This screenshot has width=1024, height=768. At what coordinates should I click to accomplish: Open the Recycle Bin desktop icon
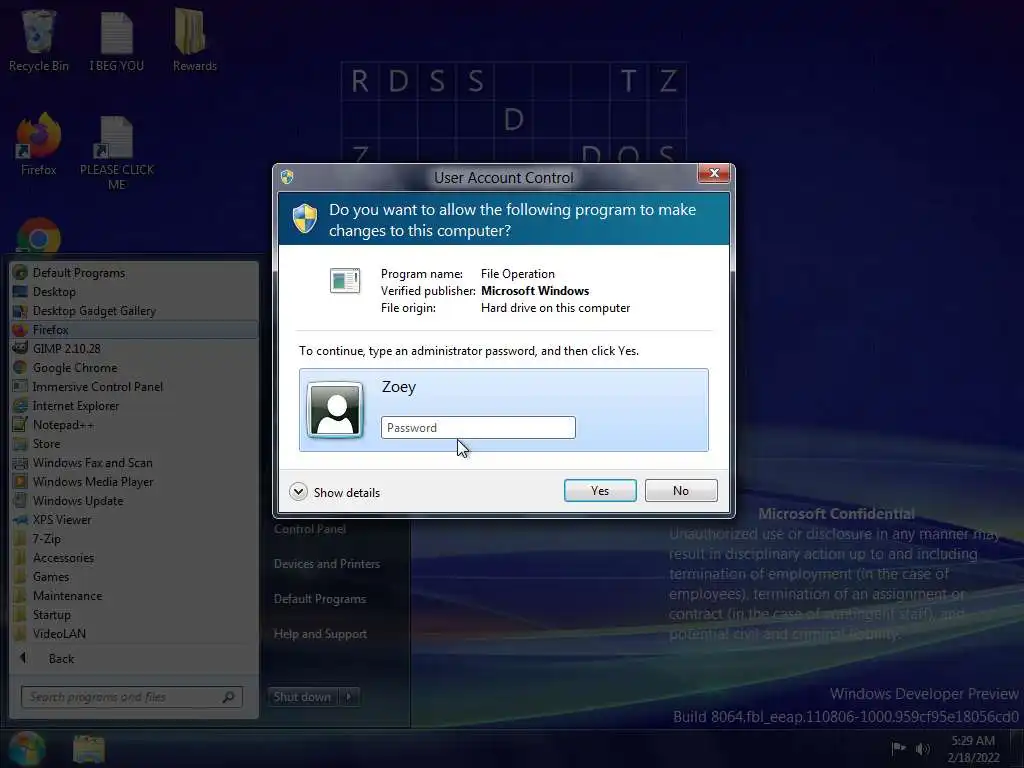coord(39,40)
